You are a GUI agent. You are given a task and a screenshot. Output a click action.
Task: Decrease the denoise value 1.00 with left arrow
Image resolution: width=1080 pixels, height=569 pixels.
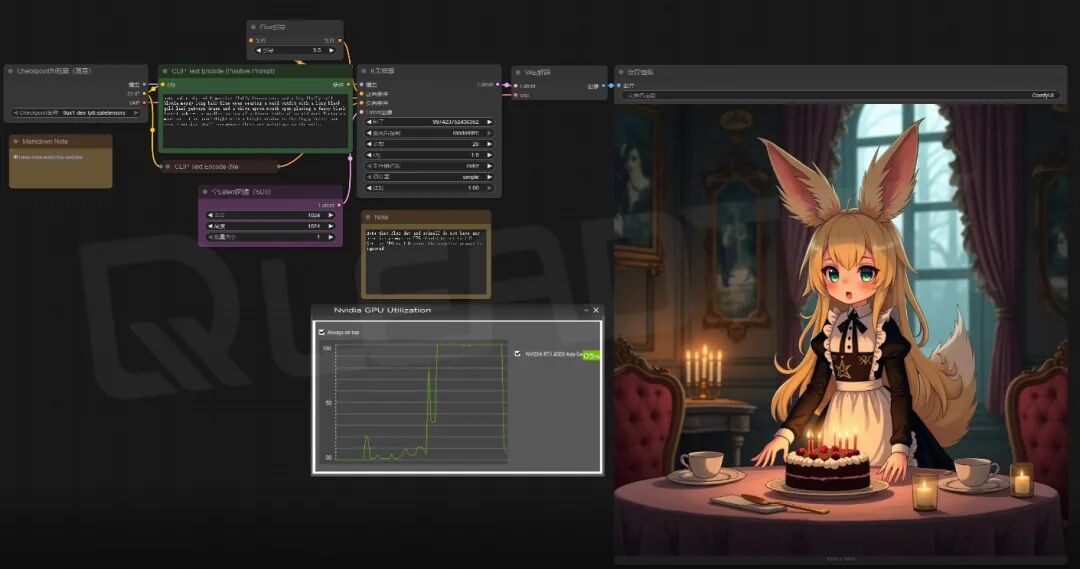(369, 188)
